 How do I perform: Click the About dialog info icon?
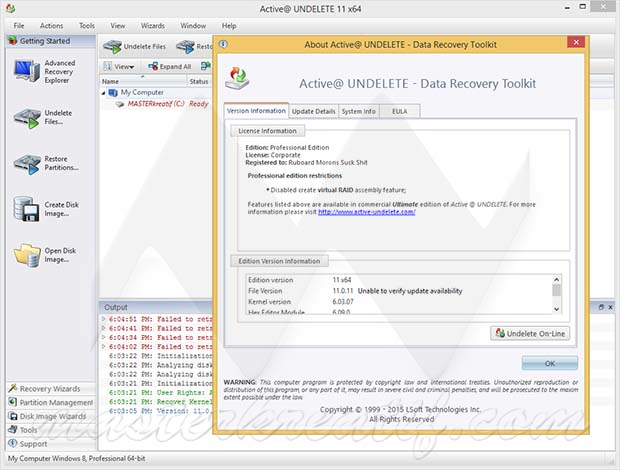point(223,44)
